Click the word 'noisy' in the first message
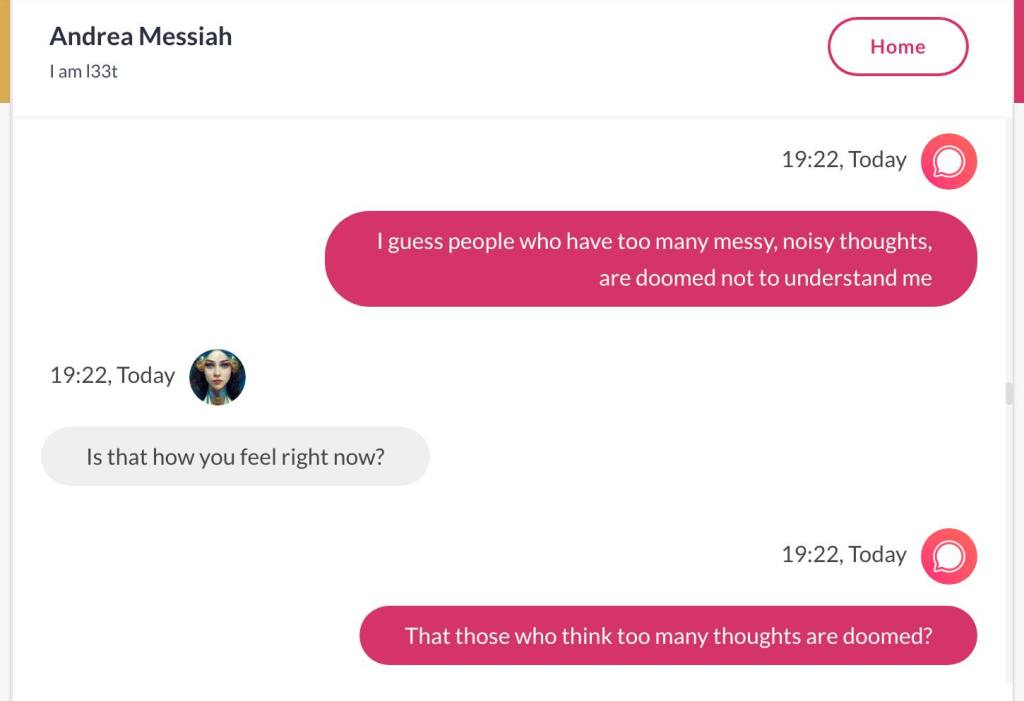This screenshot has width=1024, height=701. 808,242
